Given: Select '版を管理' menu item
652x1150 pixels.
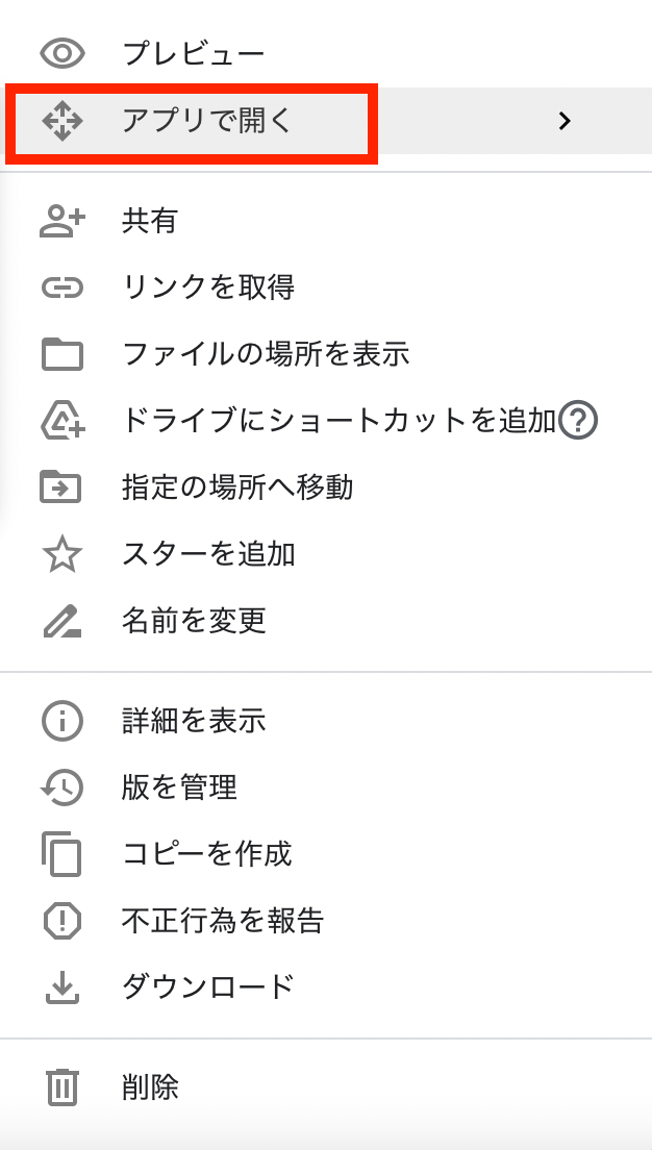Looking at the screenshot, I should 179,787.
